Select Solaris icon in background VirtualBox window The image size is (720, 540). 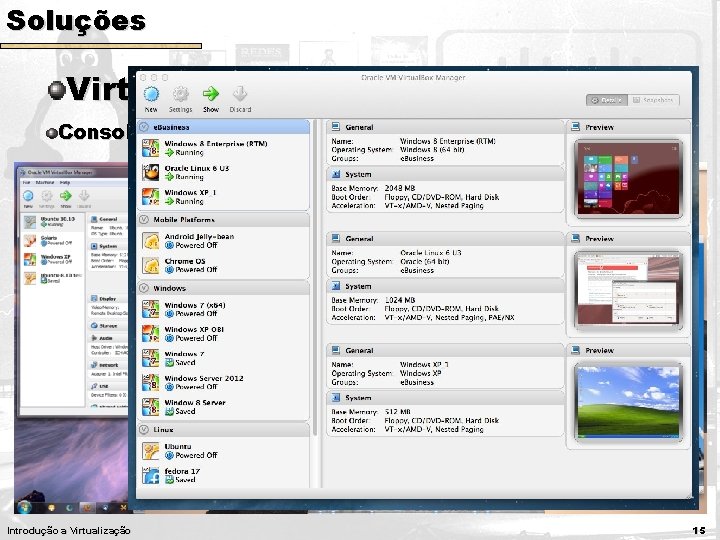(x=30, y=241)
